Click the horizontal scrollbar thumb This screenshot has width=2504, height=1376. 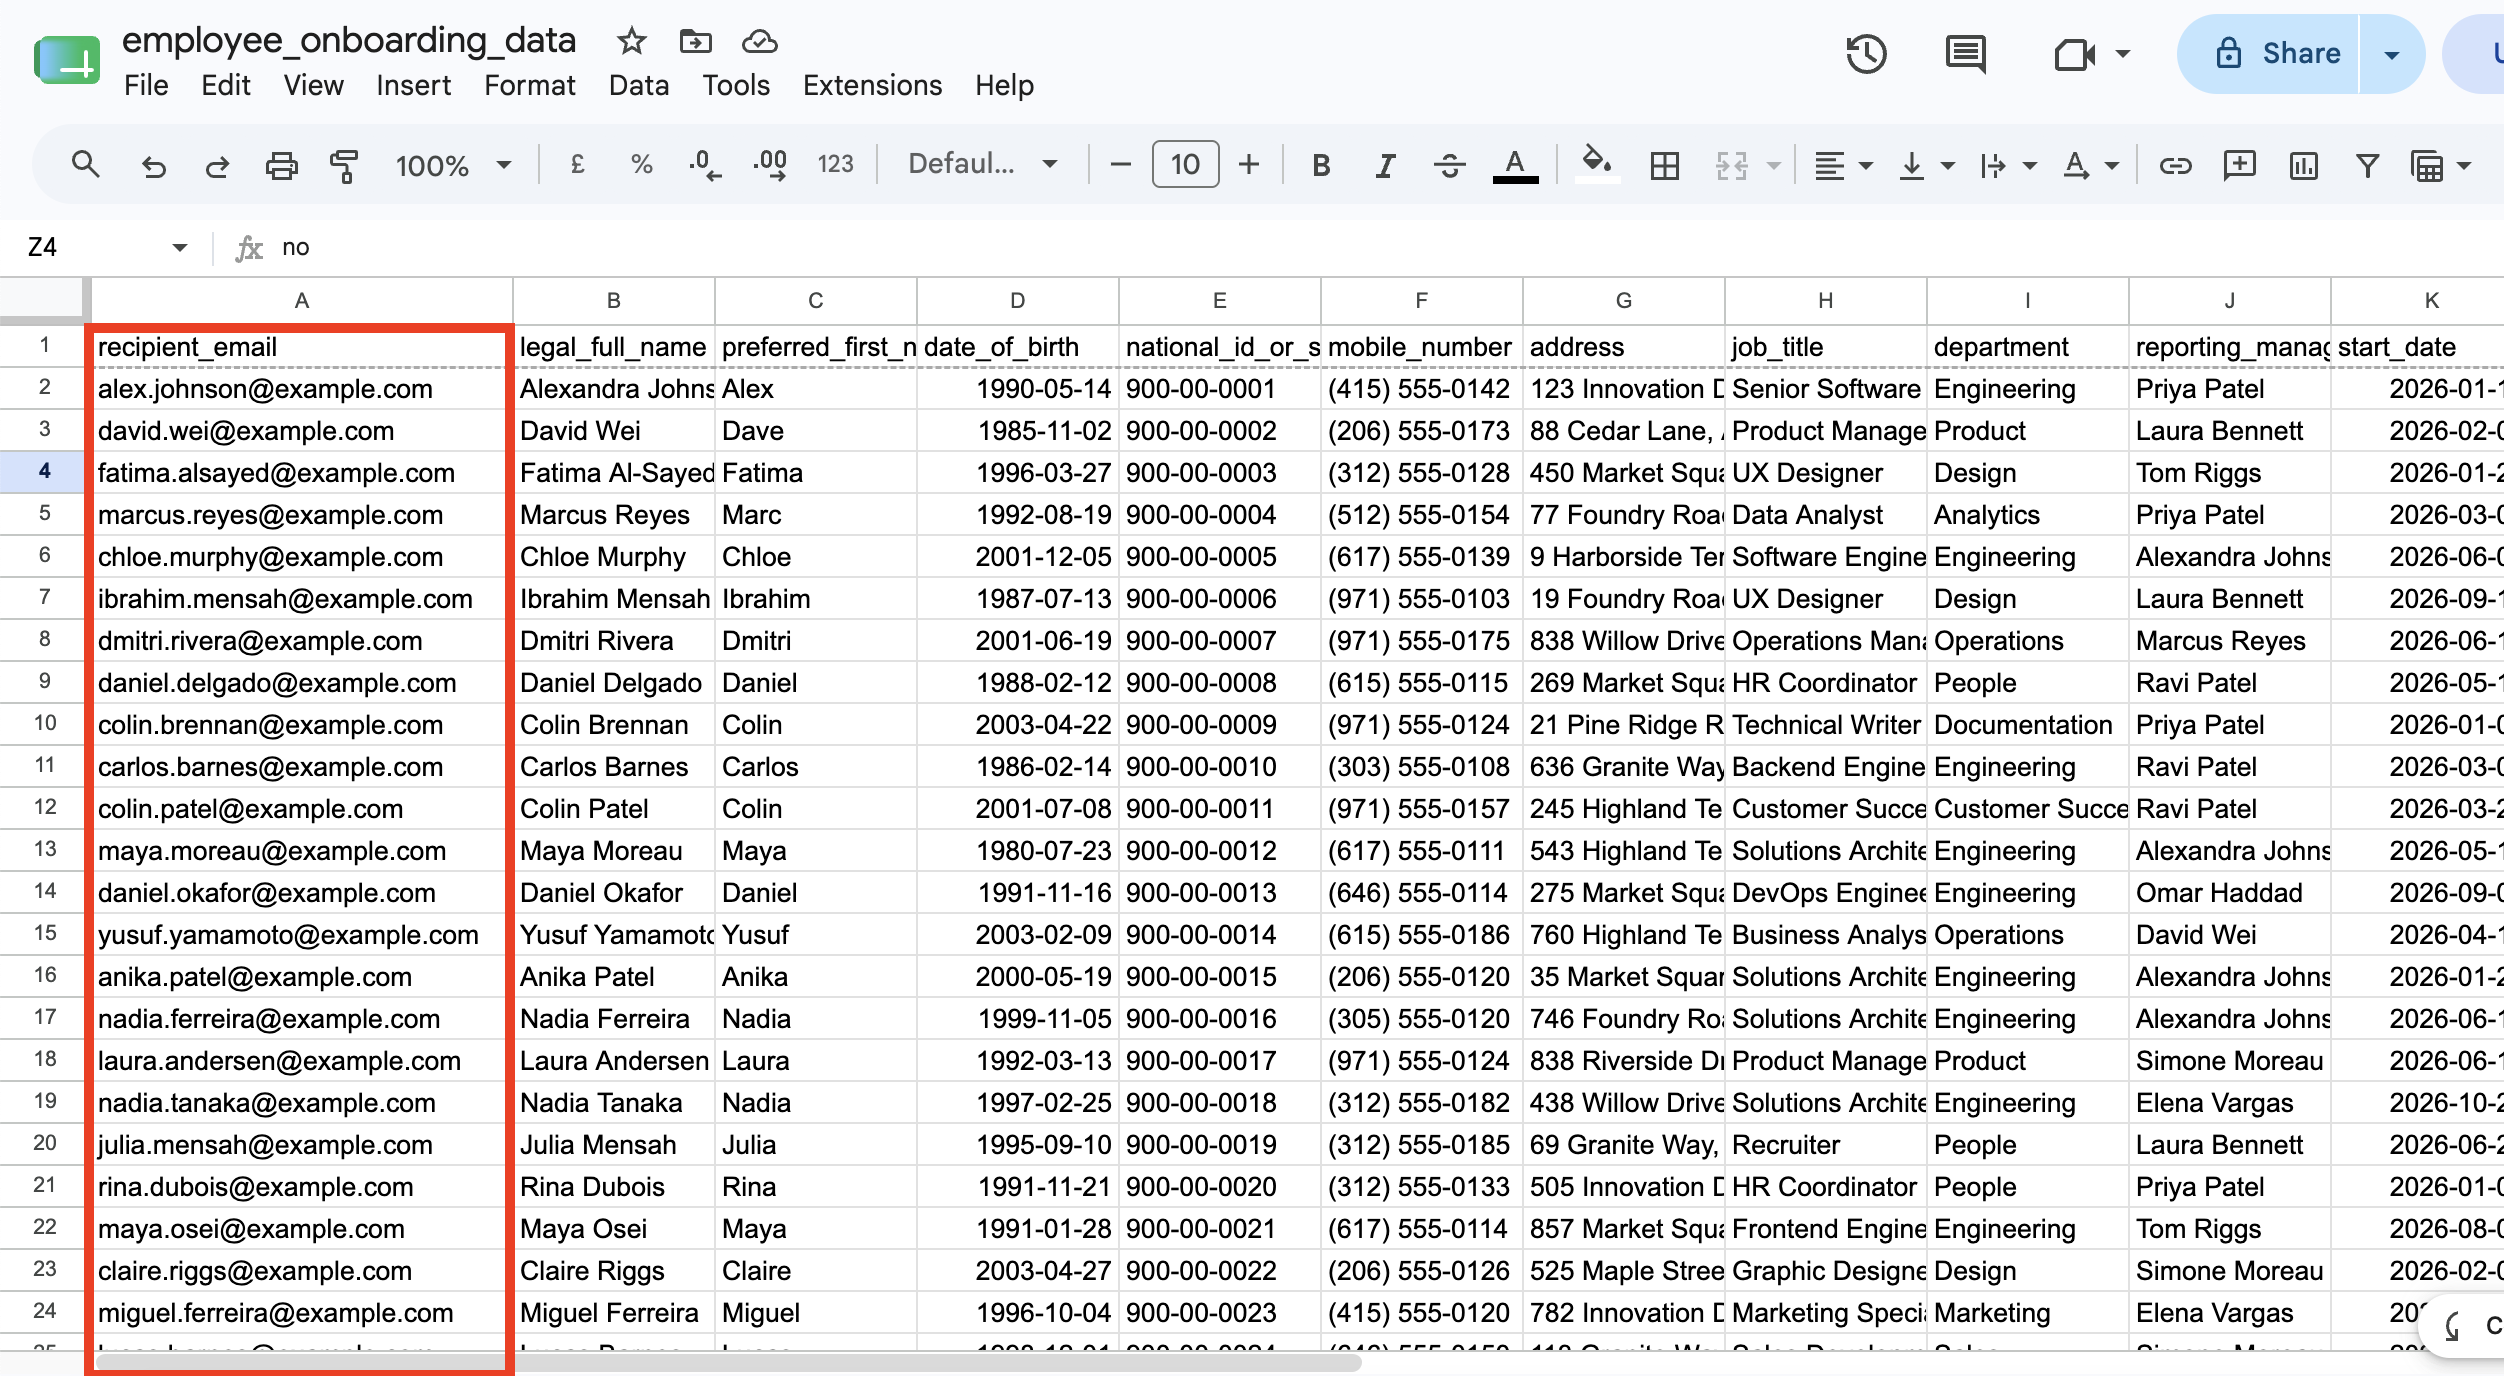tap(728, 1363)
